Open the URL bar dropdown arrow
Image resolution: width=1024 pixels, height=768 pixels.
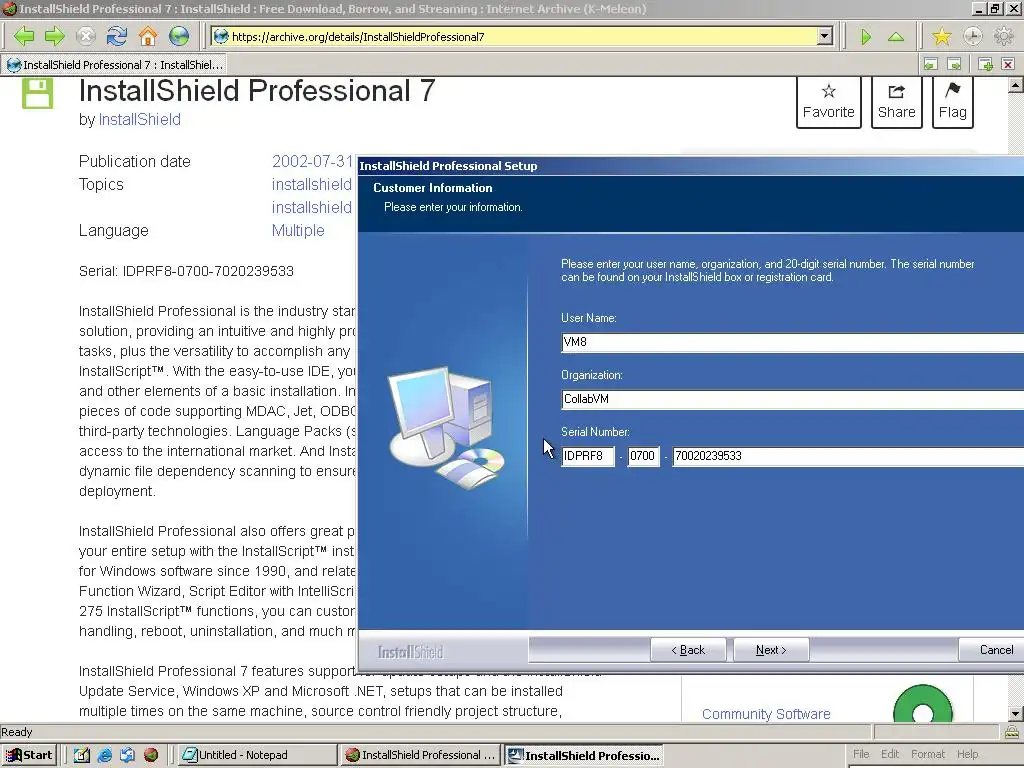pos(825,36)
